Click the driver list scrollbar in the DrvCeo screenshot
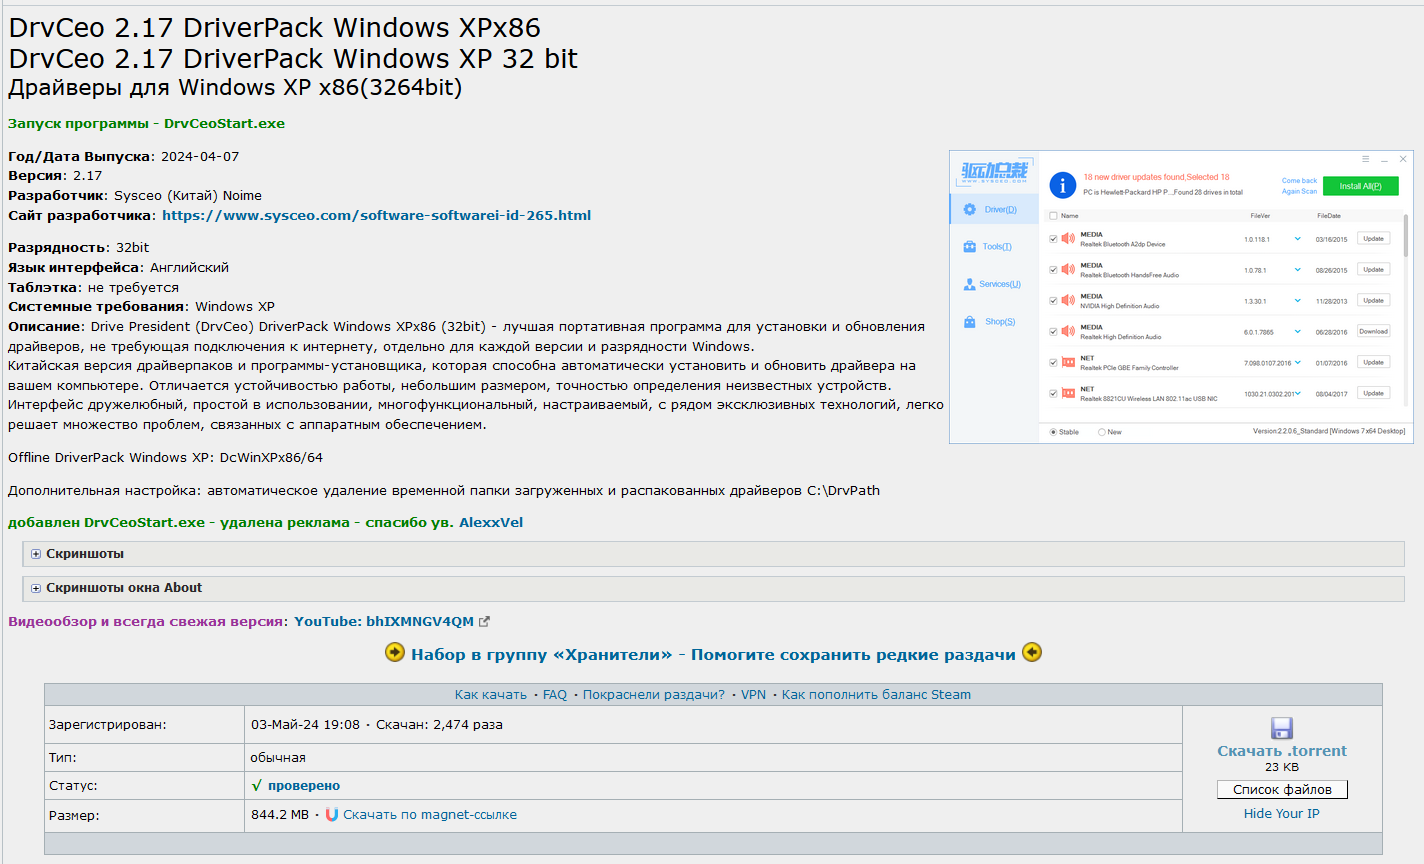 point(1406,235)
